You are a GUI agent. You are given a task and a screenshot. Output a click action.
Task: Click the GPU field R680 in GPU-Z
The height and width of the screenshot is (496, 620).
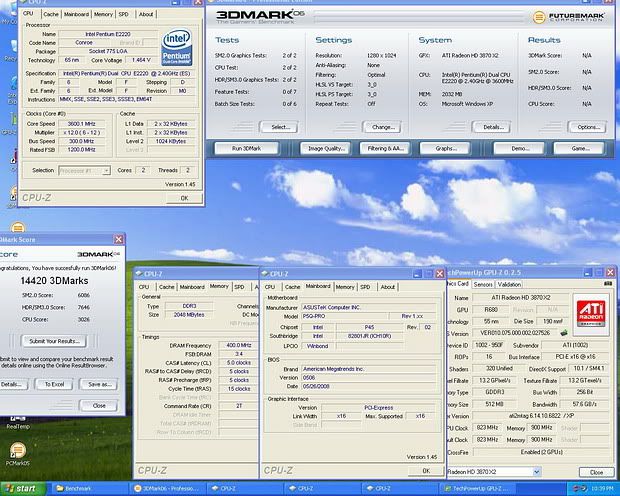coord(491,310)
